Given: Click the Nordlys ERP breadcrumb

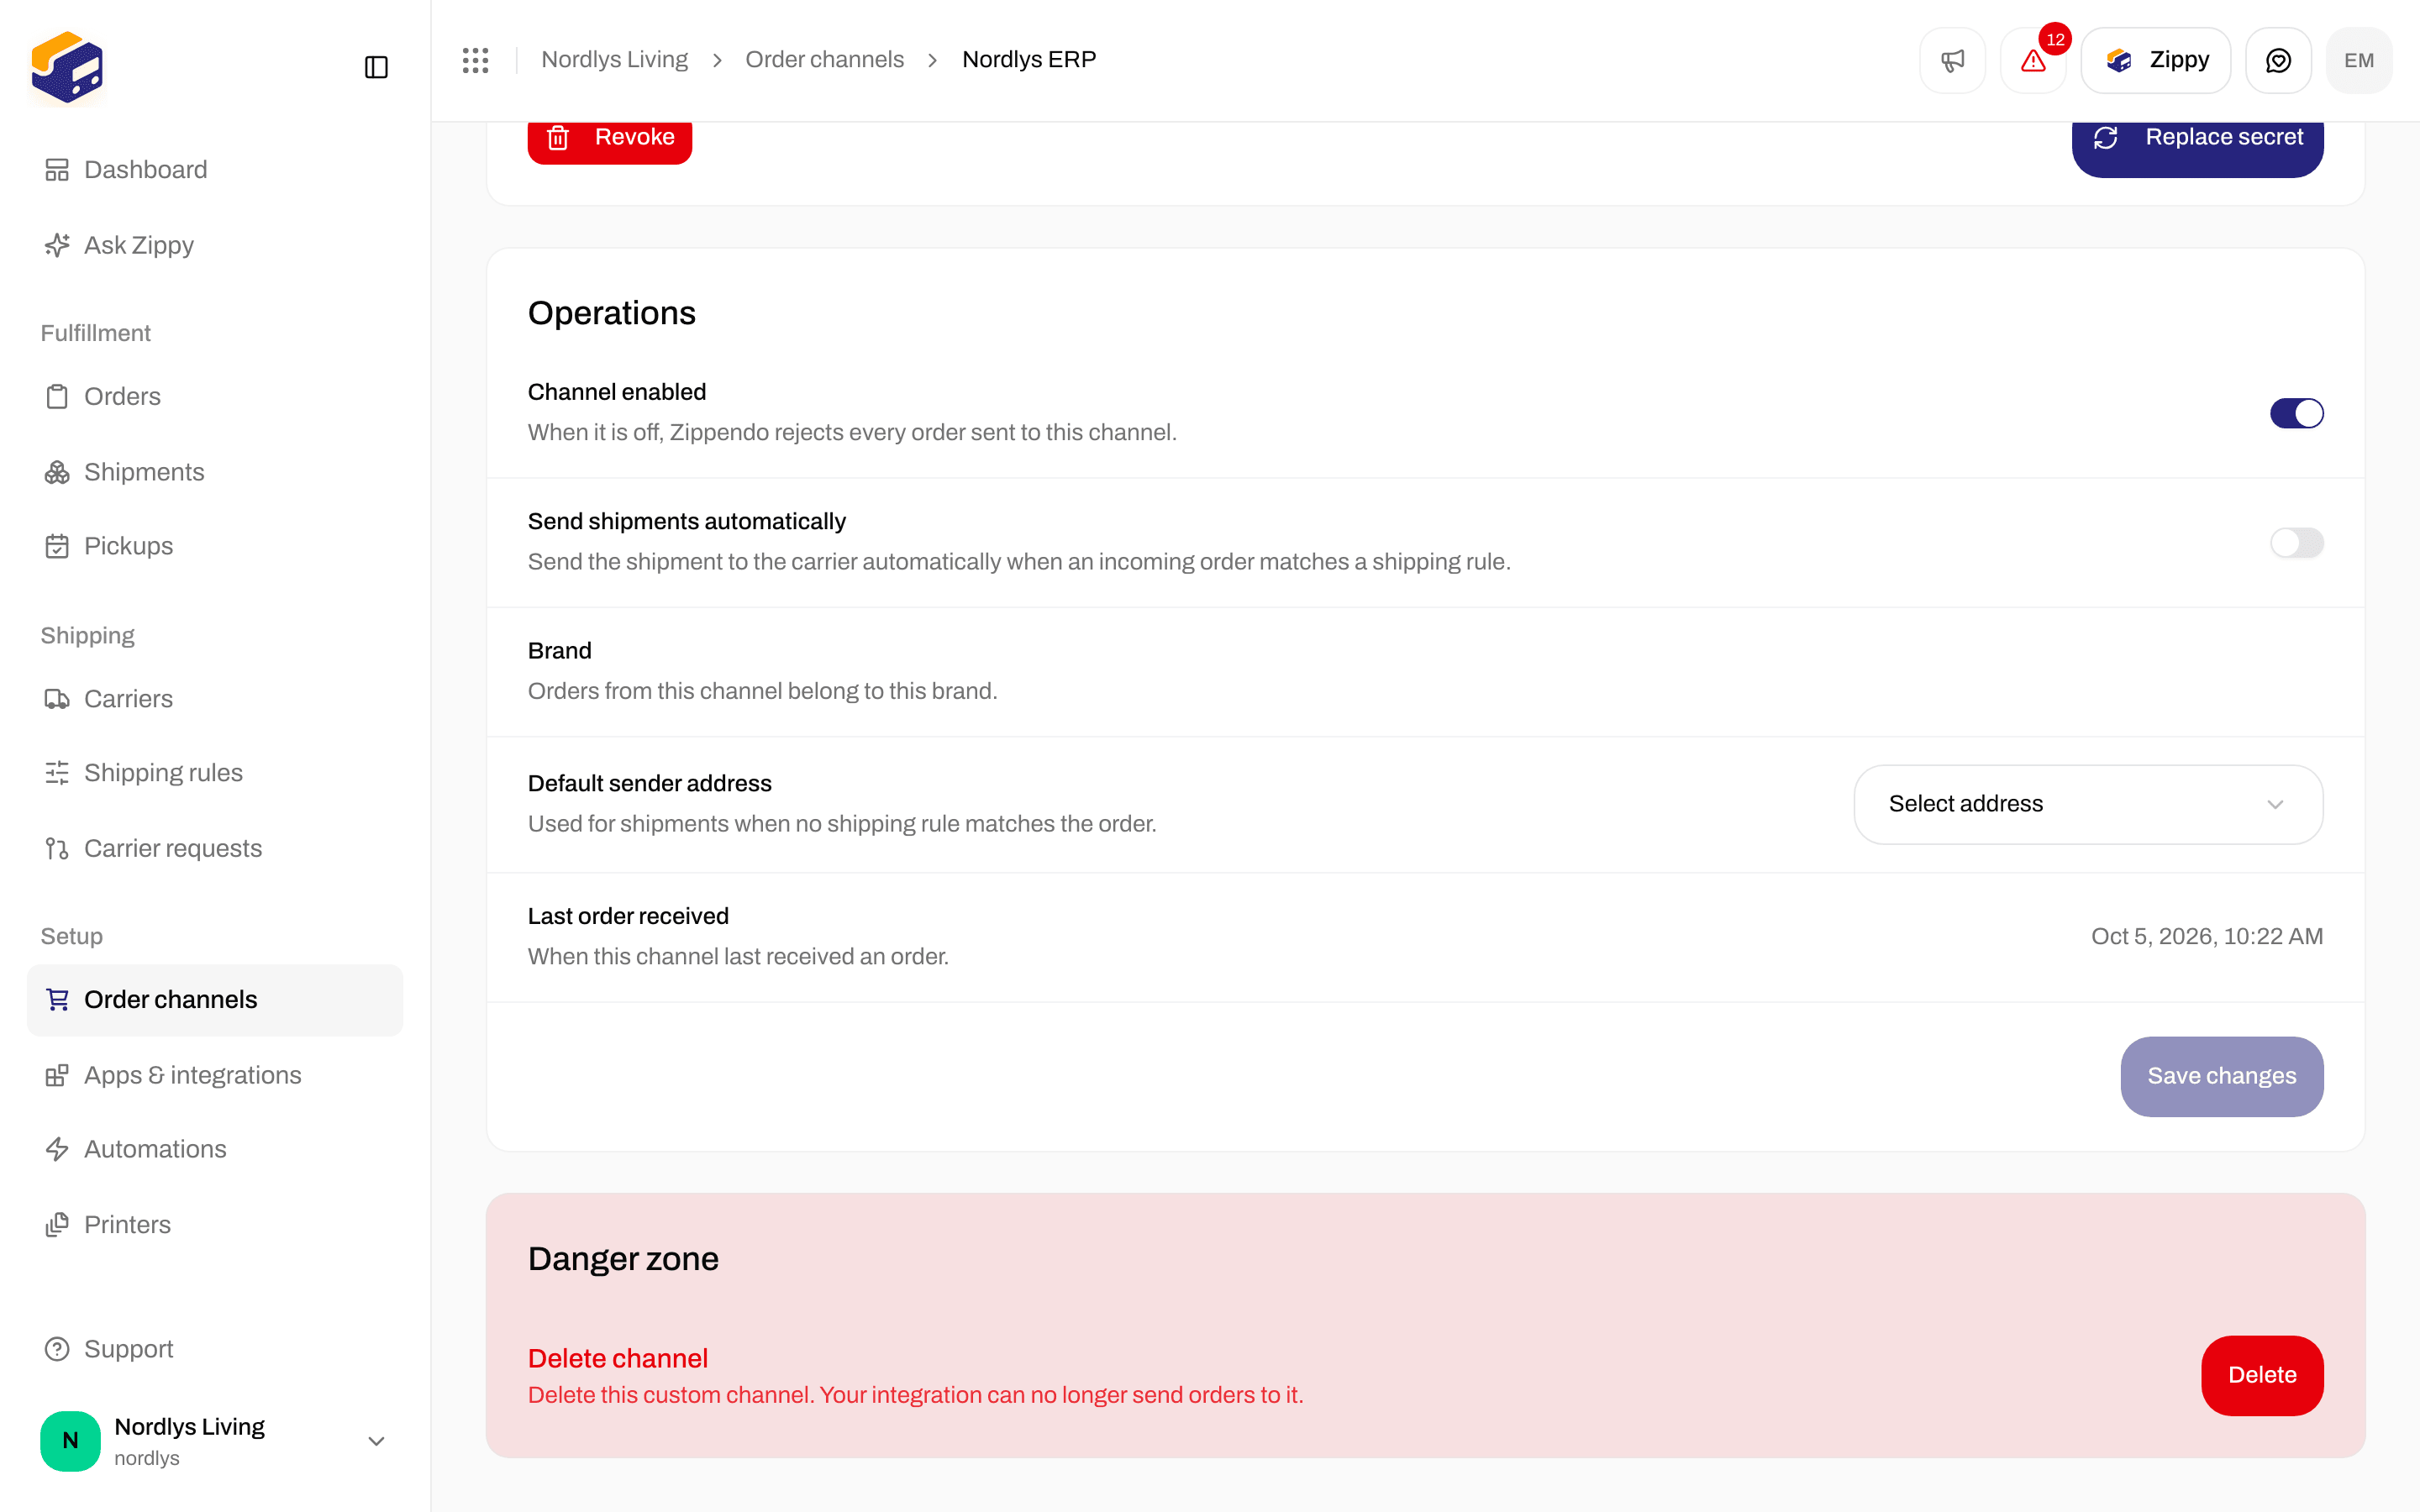Looking at the screenshot, I should pyautogui.click(x=1029, y=60).
